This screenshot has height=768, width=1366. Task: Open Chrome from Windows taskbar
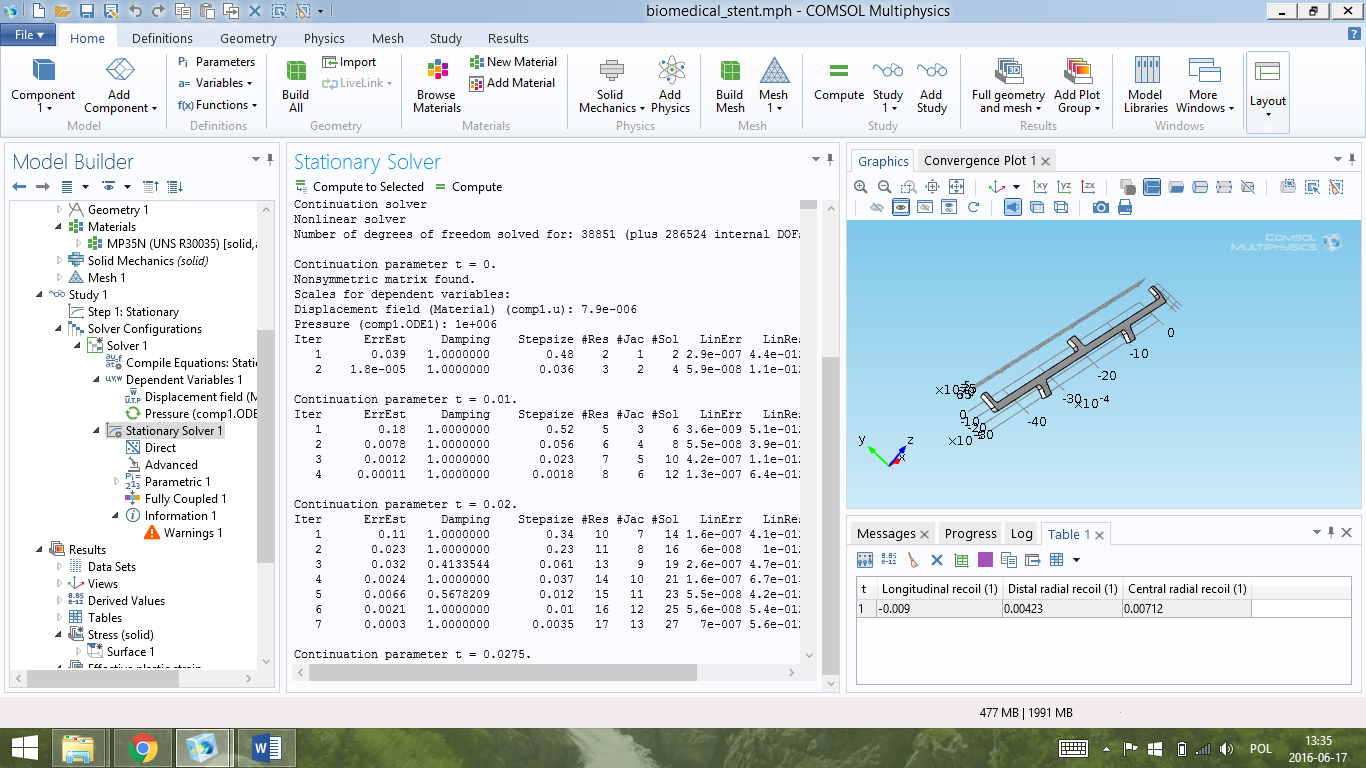pos(143,748)
